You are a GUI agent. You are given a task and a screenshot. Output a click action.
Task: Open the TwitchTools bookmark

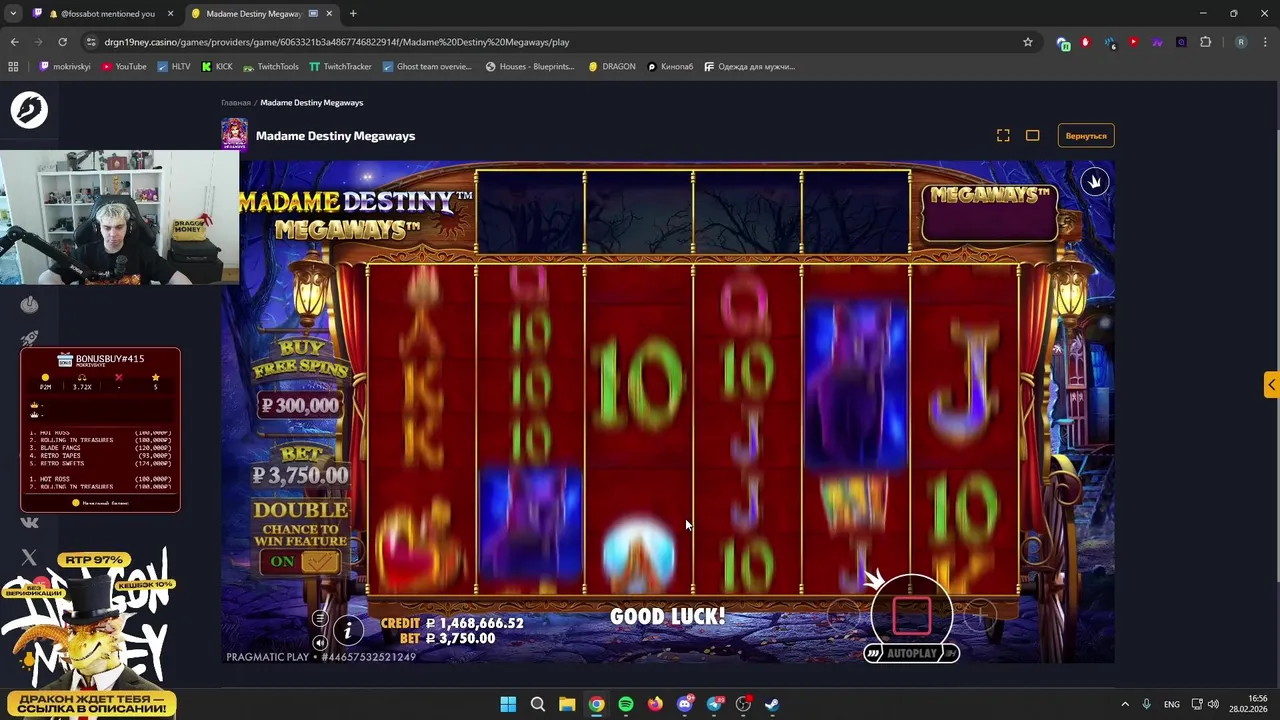[x=270, y=67]
